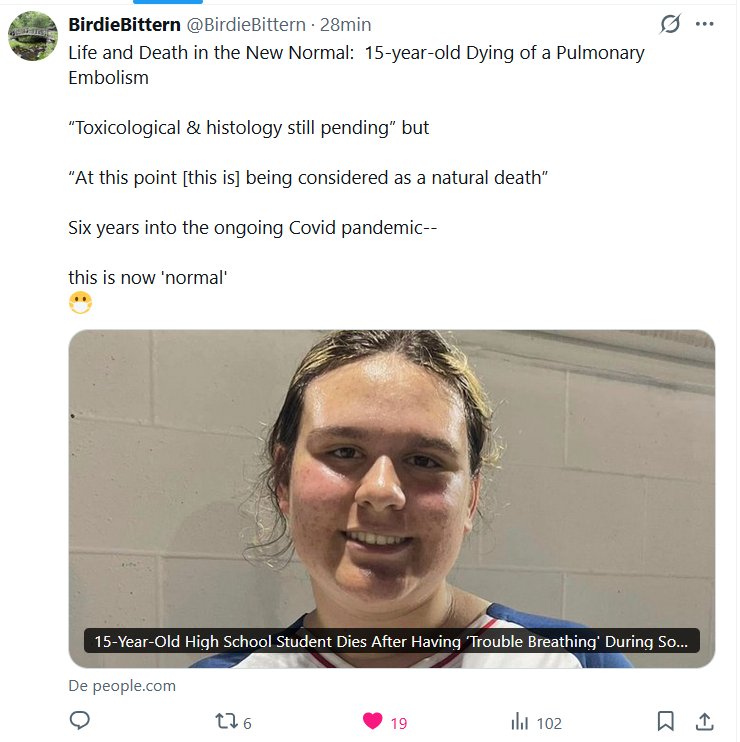
Task: Click the like count 19
Action: point(398,723)
